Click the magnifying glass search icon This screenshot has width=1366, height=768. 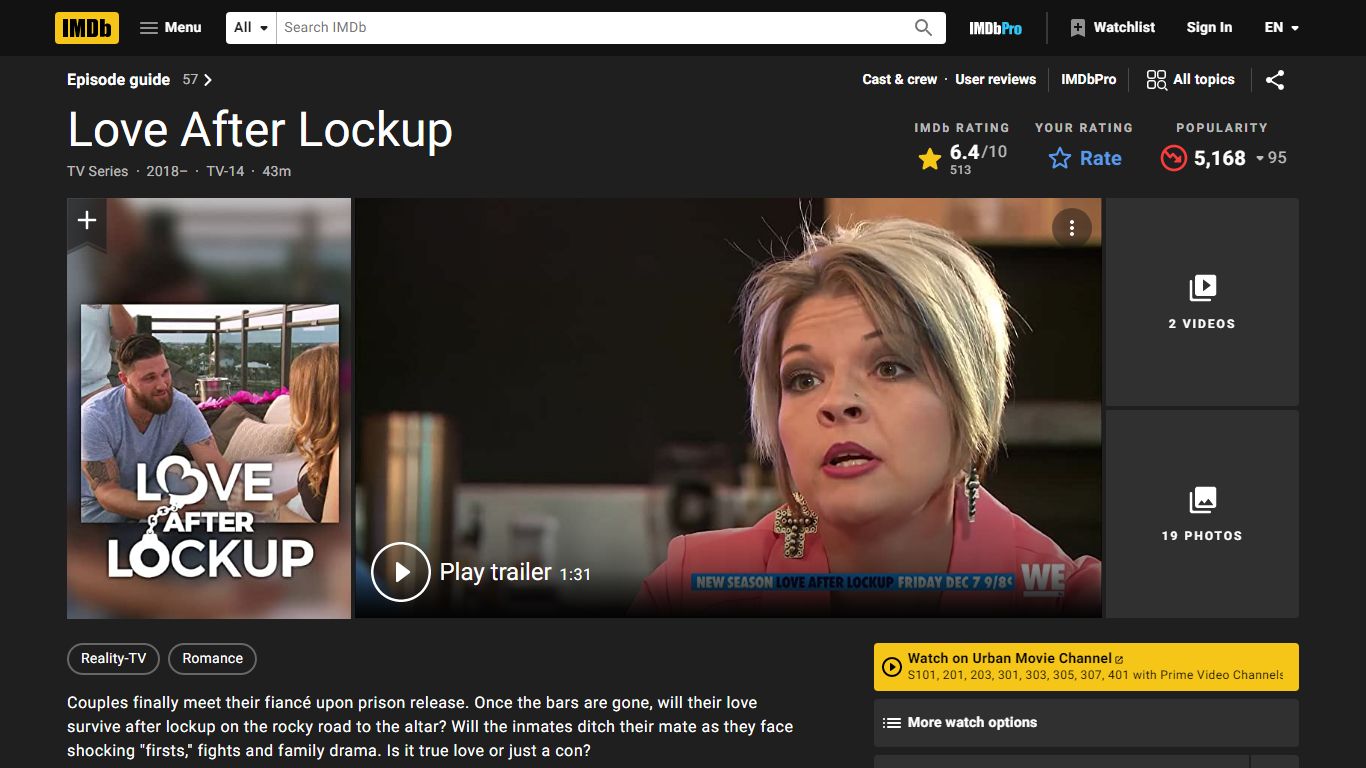pyautogui.click(x=924, y=28)
